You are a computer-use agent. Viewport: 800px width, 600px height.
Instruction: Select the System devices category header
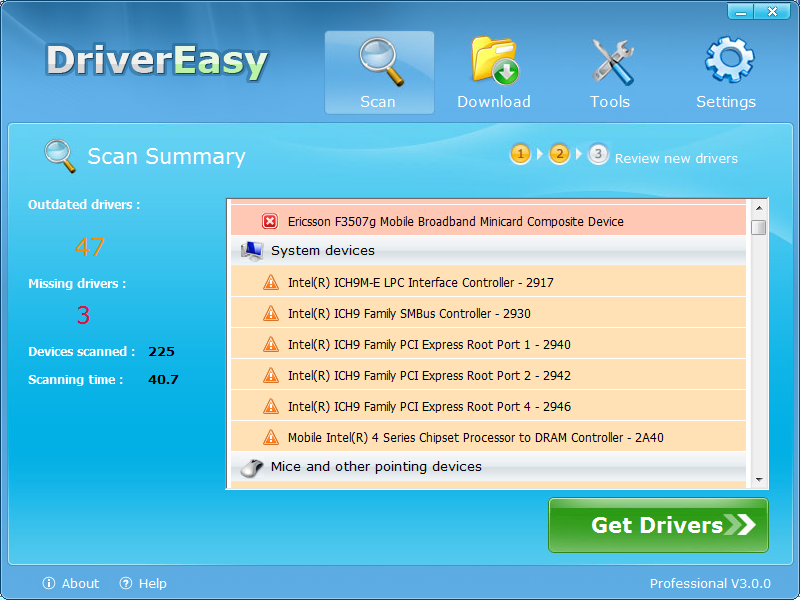click(488, 251)
